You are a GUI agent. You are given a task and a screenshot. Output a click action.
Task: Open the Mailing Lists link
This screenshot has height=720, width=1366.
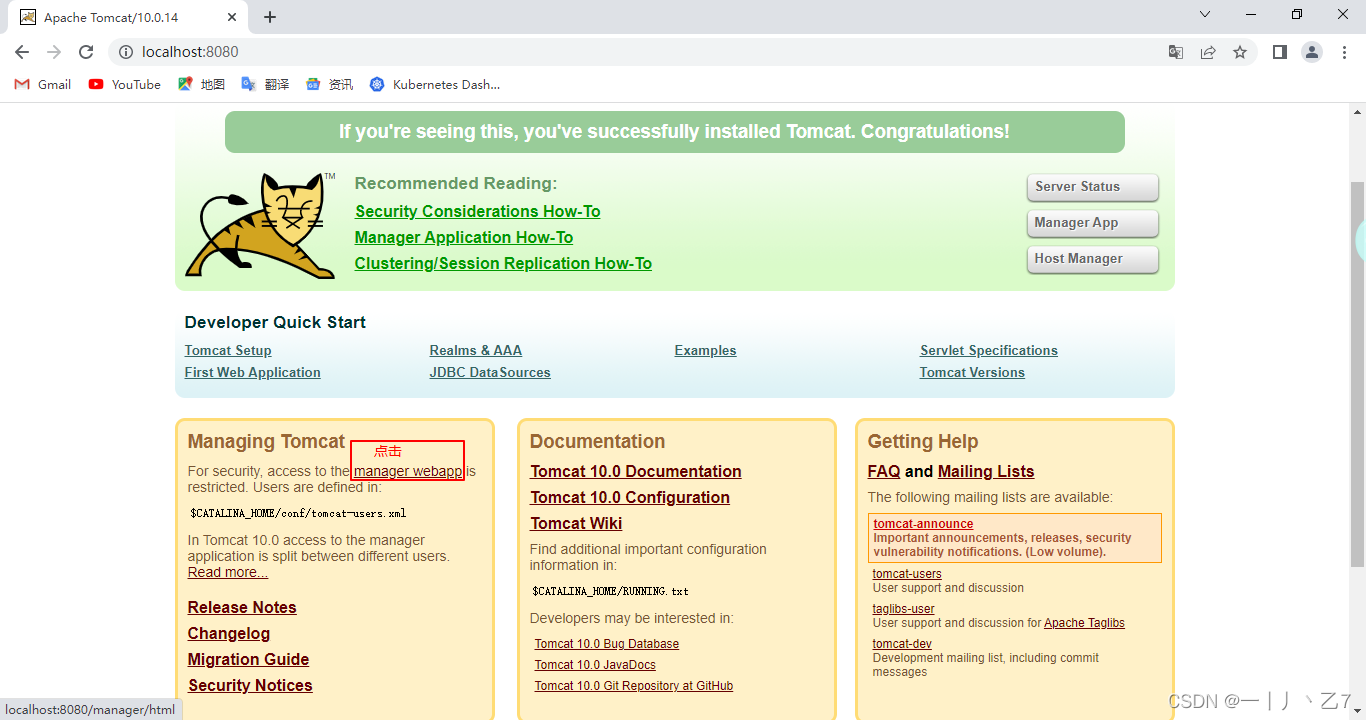coord(986,471)
